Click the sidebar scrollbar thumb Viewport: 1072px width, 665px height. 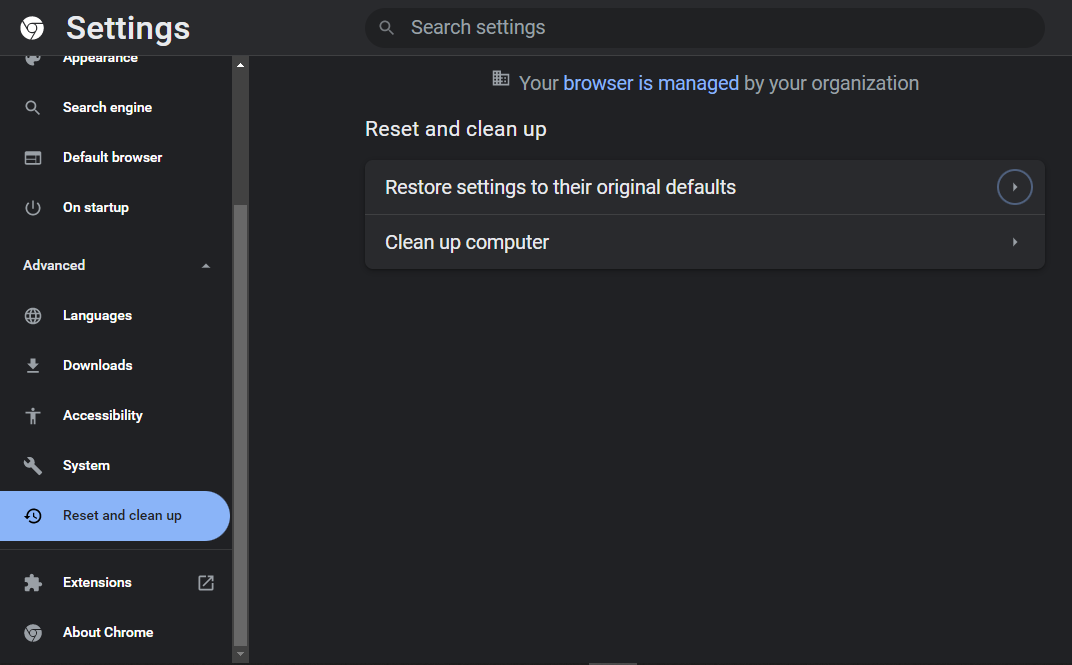pyautogui.click(x=240, y=425)
